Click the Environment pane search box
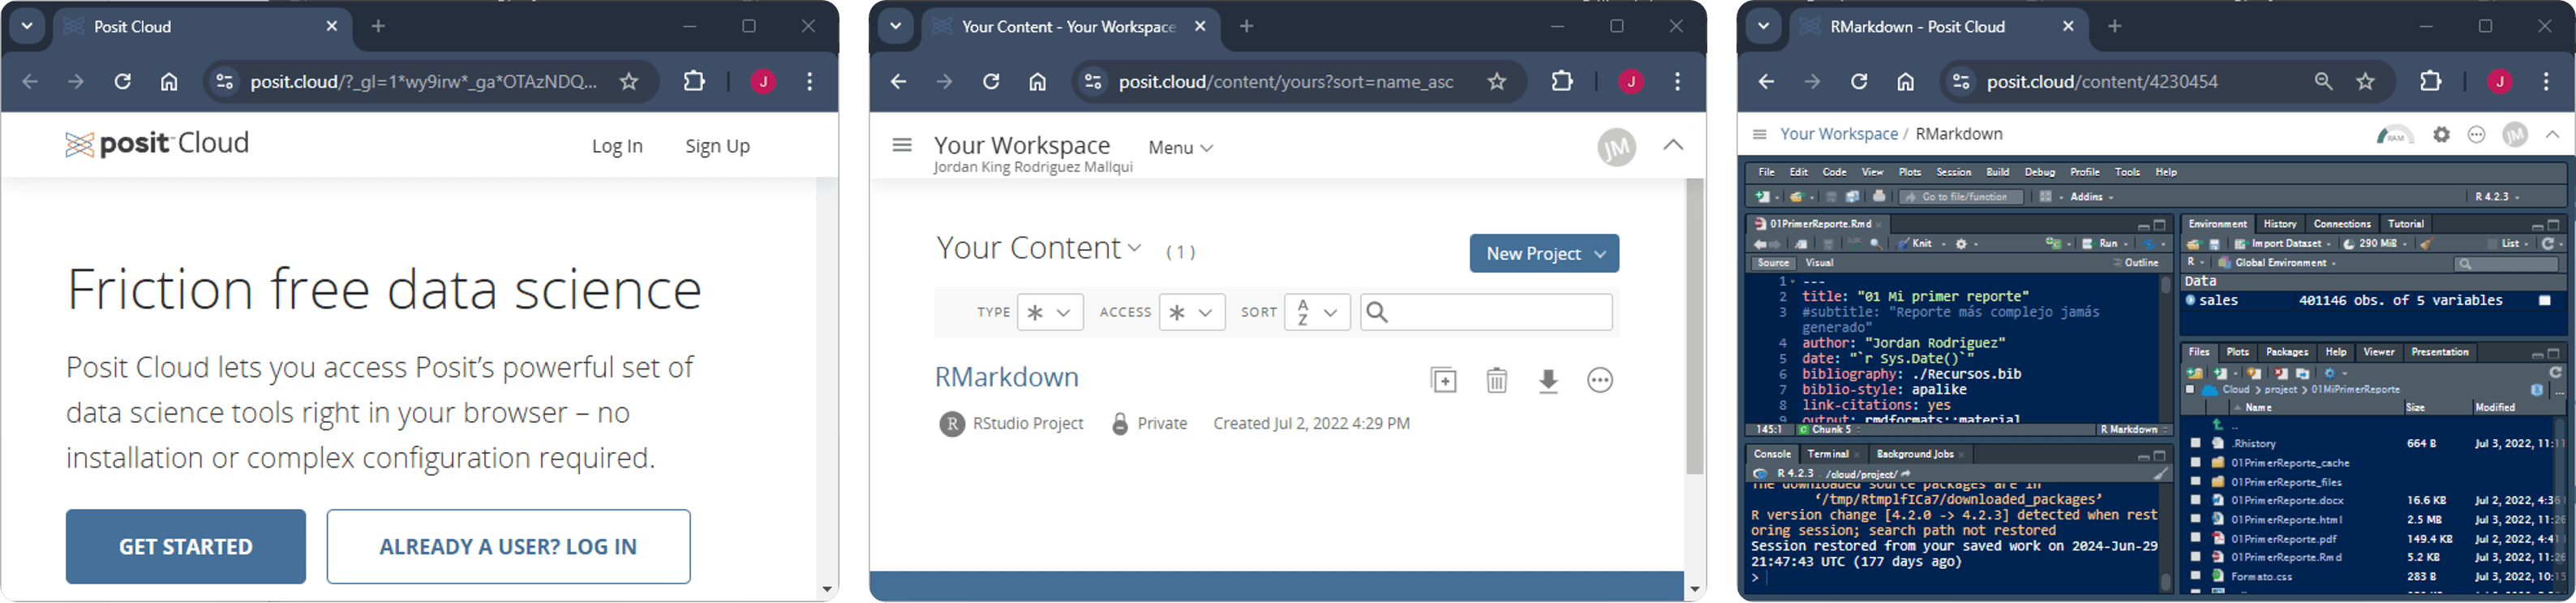Image resolution: width=2576 pixels, height=603 pixels. (x=2507, y=264)
